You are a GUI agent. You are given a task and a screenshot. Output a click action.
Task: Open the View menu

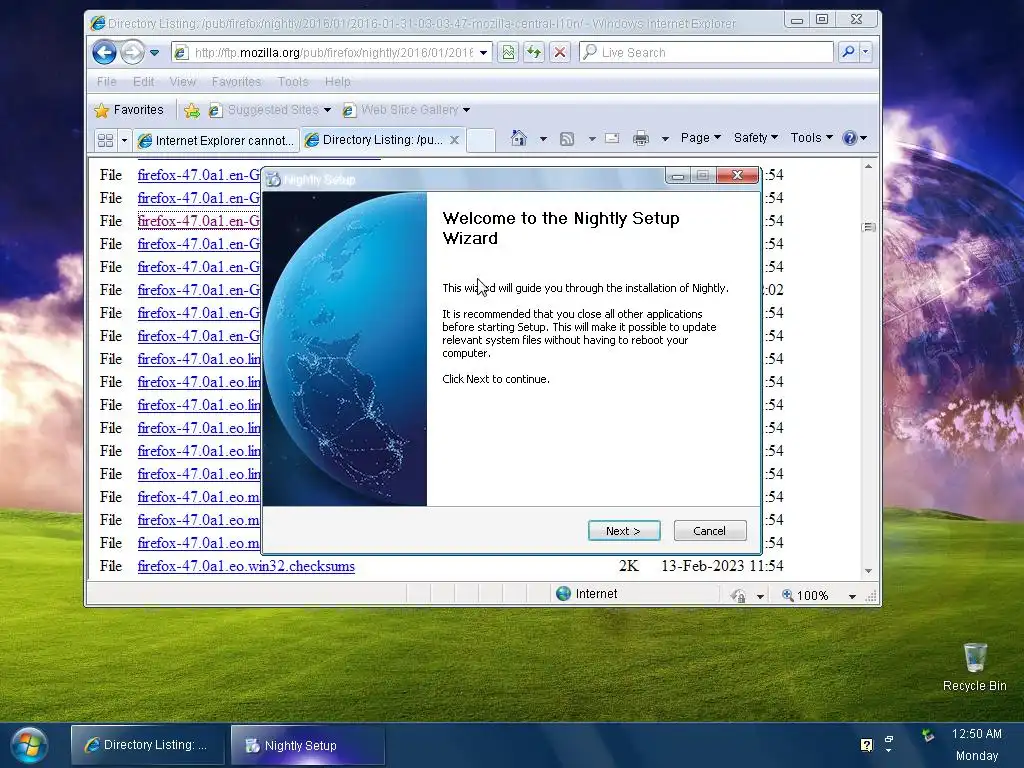click(x=182, y=82)
